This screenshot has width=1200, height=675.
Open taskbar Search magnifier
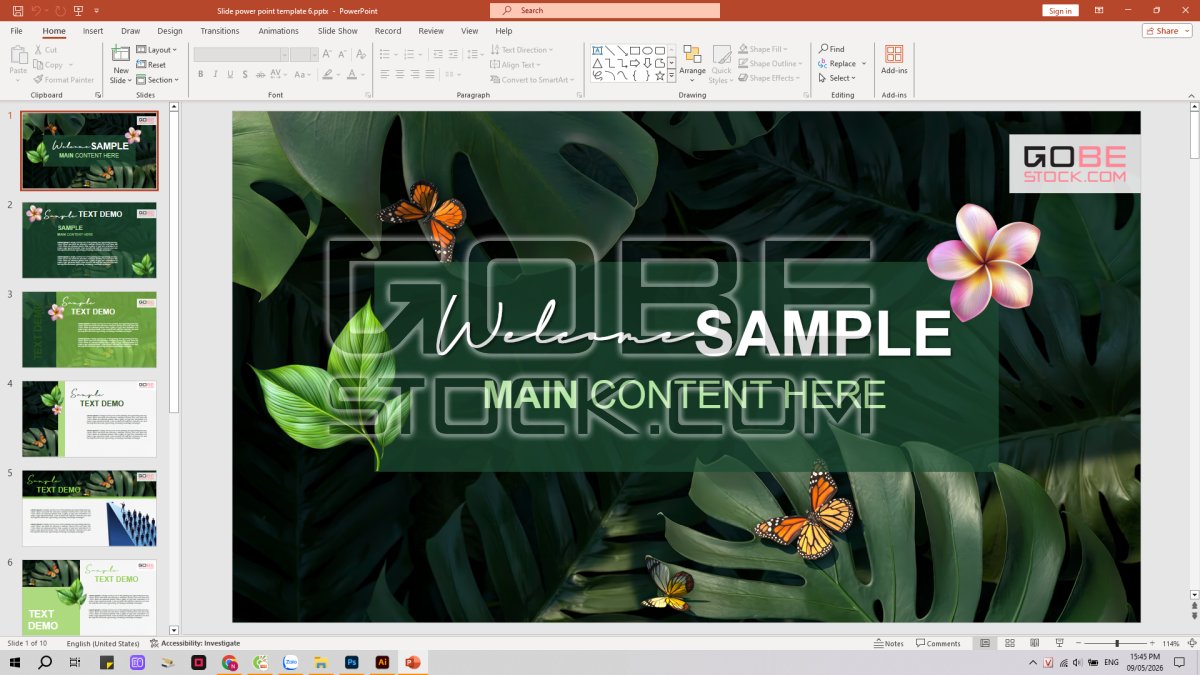45,662
